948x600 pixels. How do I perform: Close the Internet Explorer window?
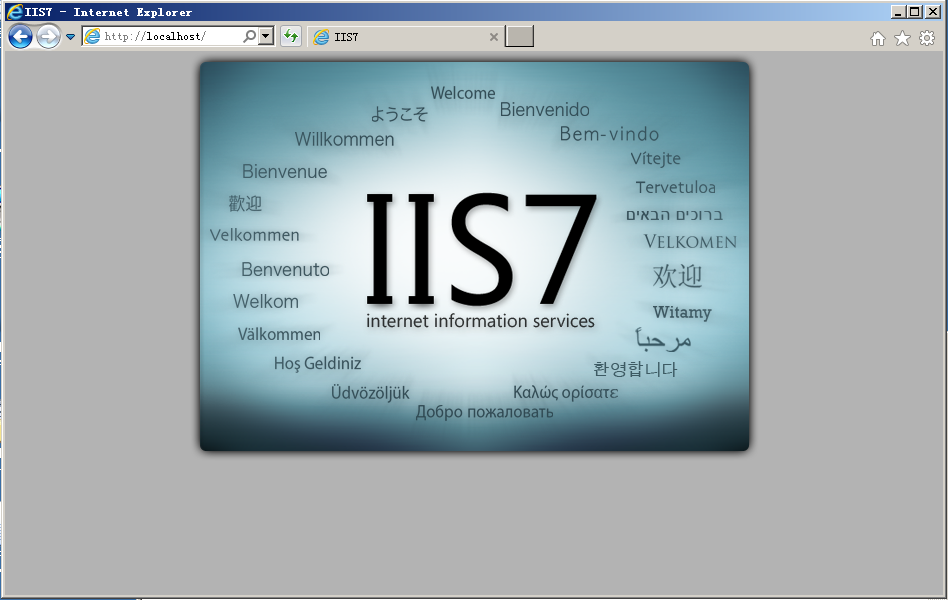[933, 11]
